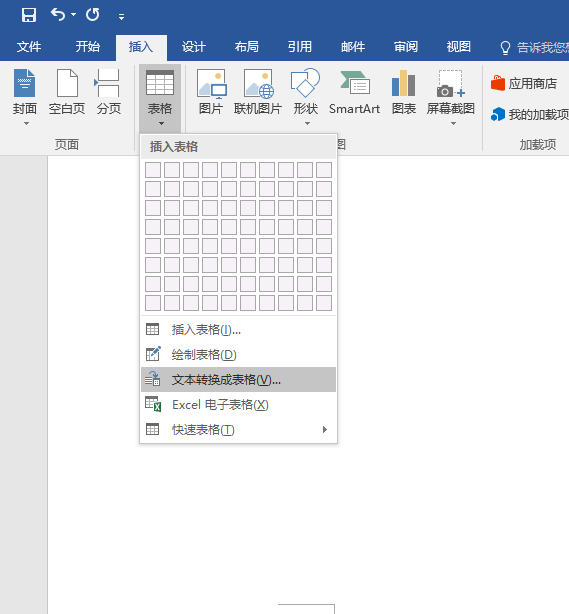Open 我的加载项 add-ins
Viewport: 569px width, 614px height.
[529, 114]
